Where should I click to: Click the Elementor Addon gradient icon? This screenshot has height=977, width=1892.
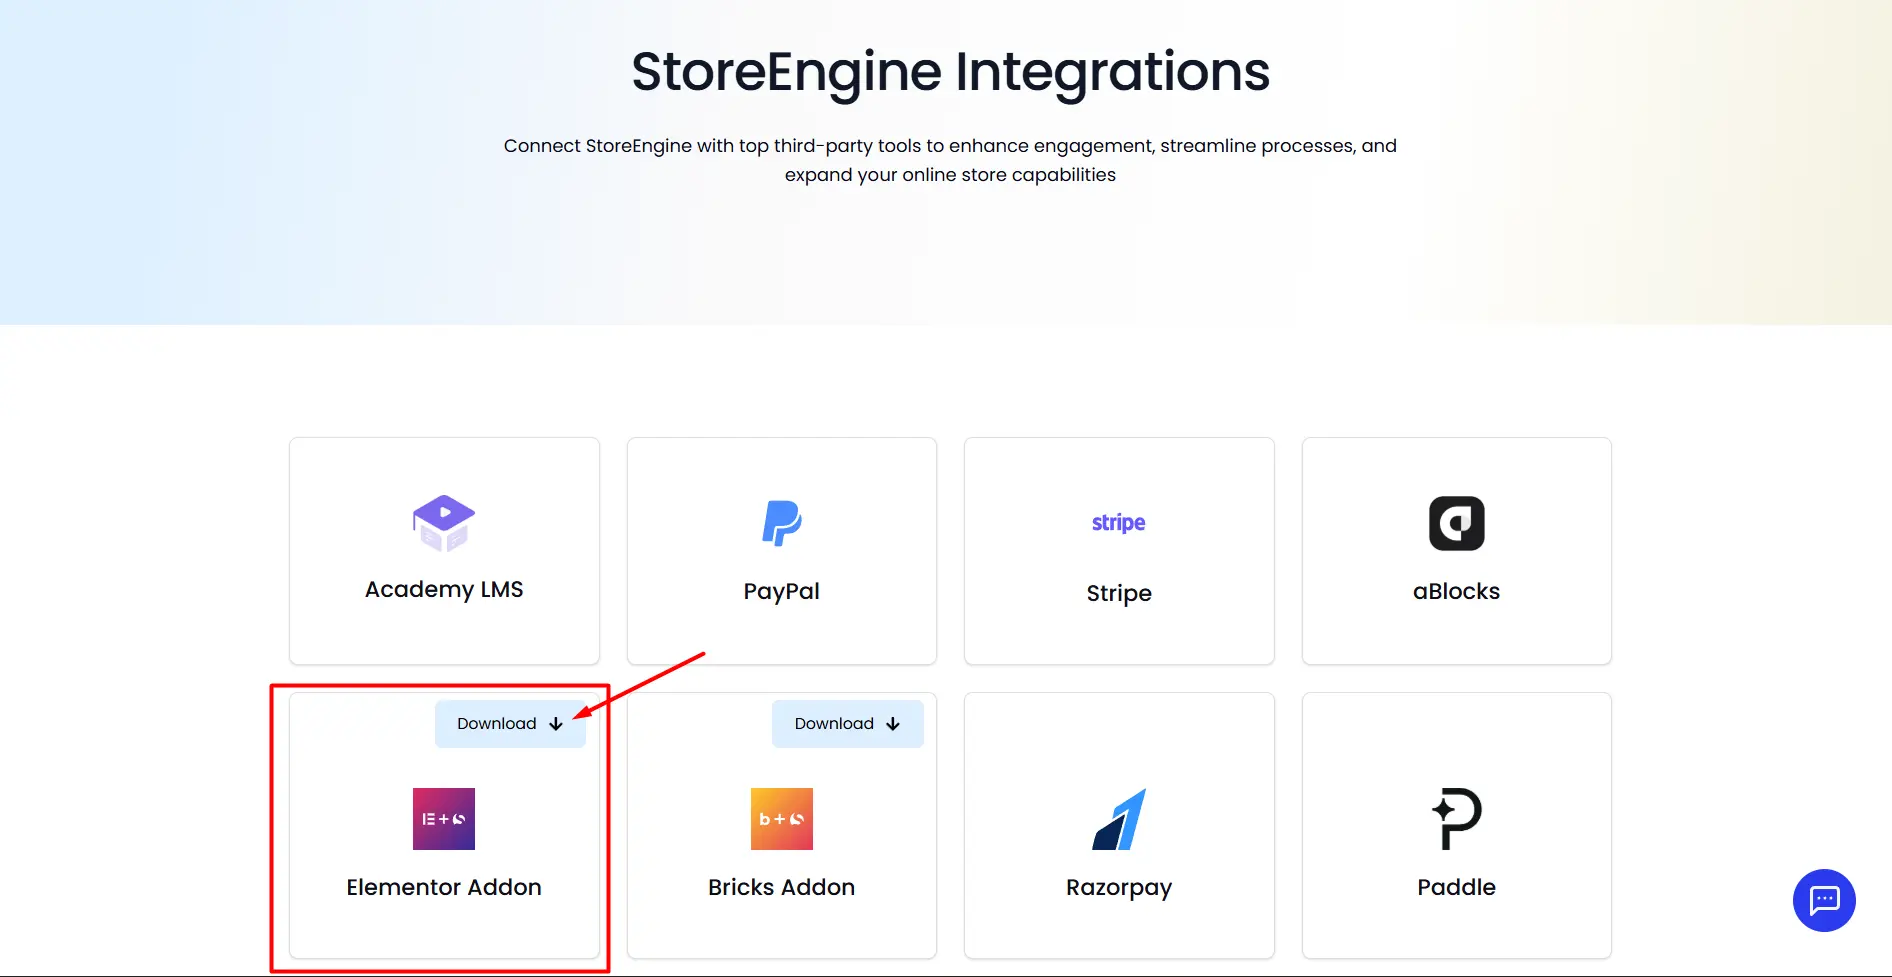(x=443, y=818)
